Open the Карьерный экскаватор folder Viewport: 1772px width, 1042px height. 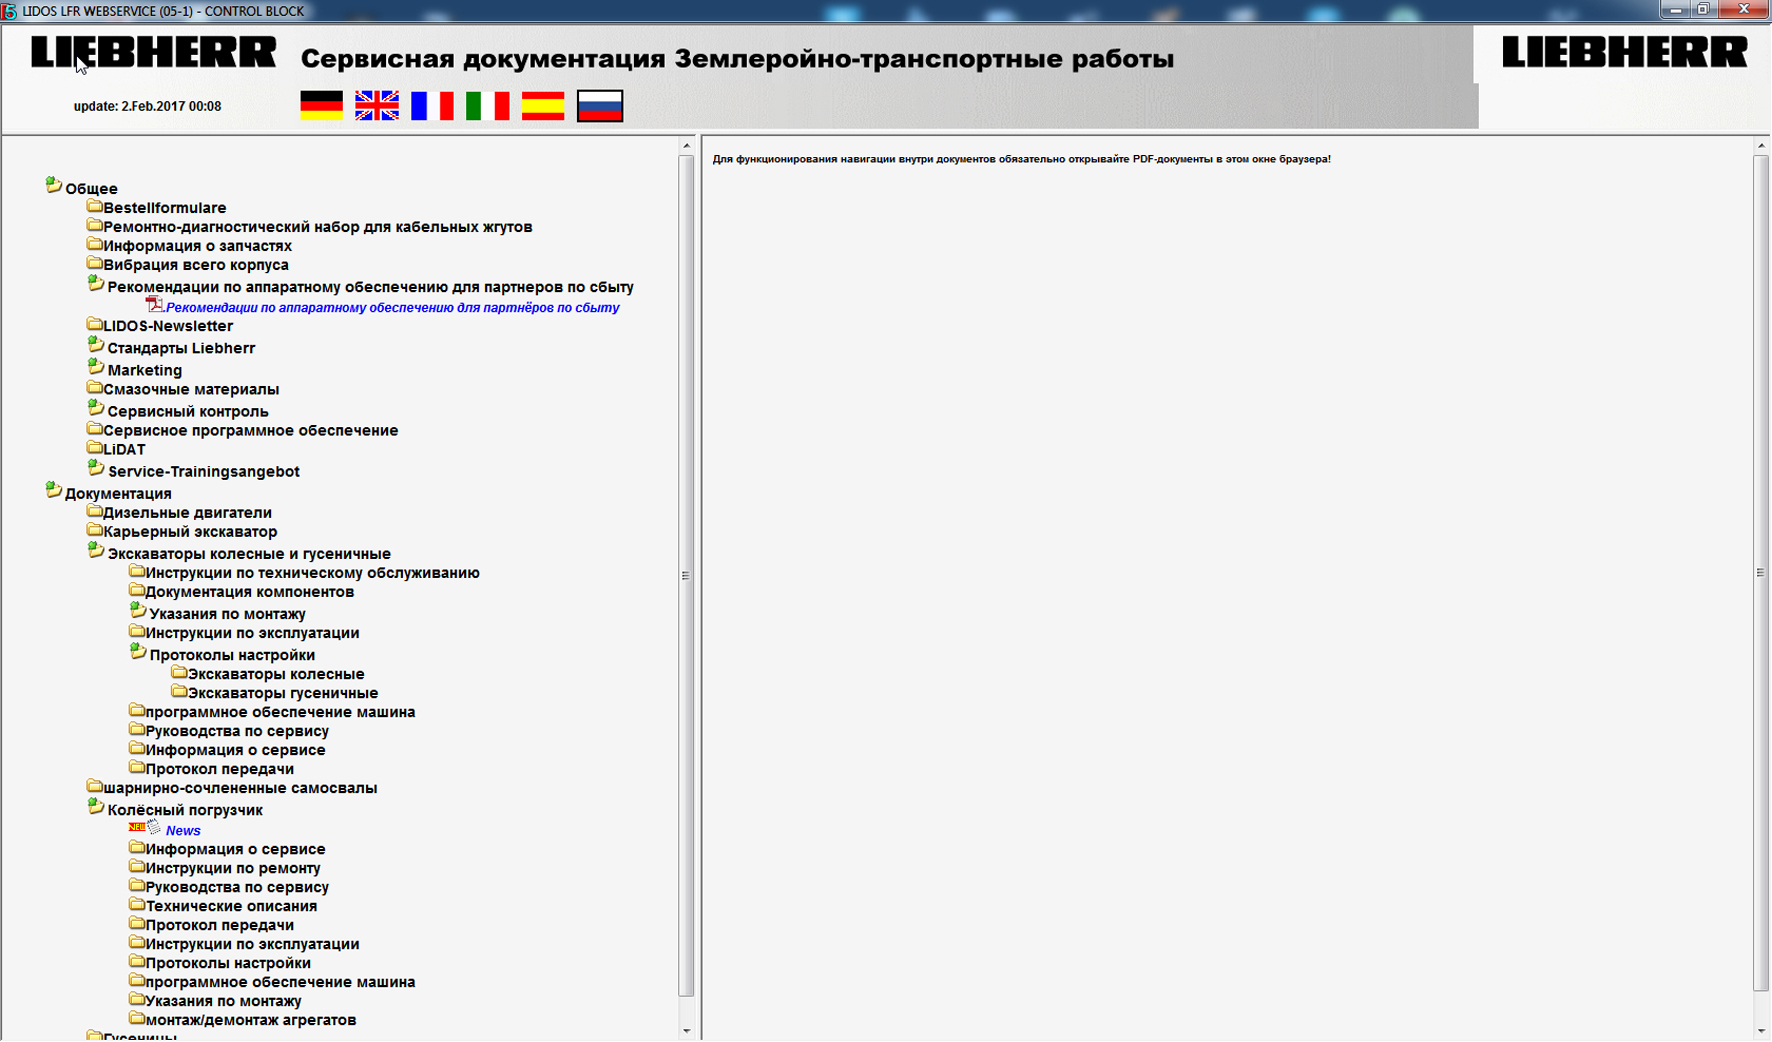tap(190, 532)
